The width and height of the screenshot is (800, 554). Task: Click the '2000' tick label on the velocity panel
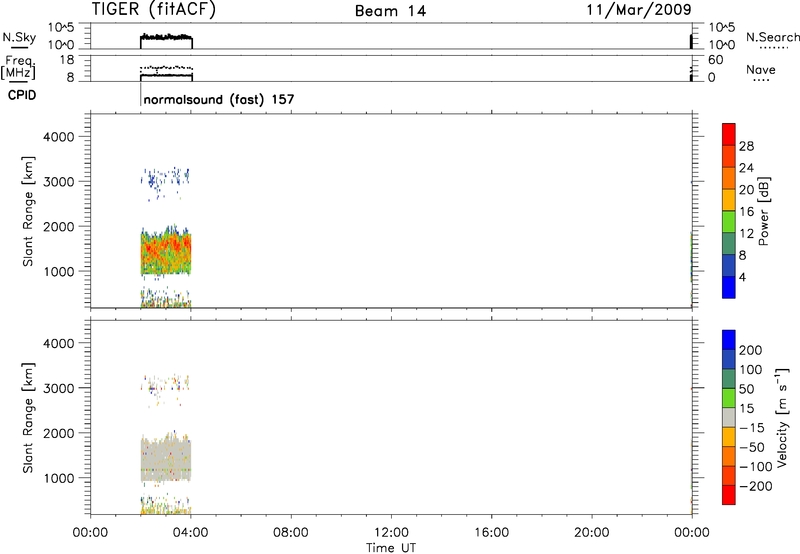pos(59,433)
